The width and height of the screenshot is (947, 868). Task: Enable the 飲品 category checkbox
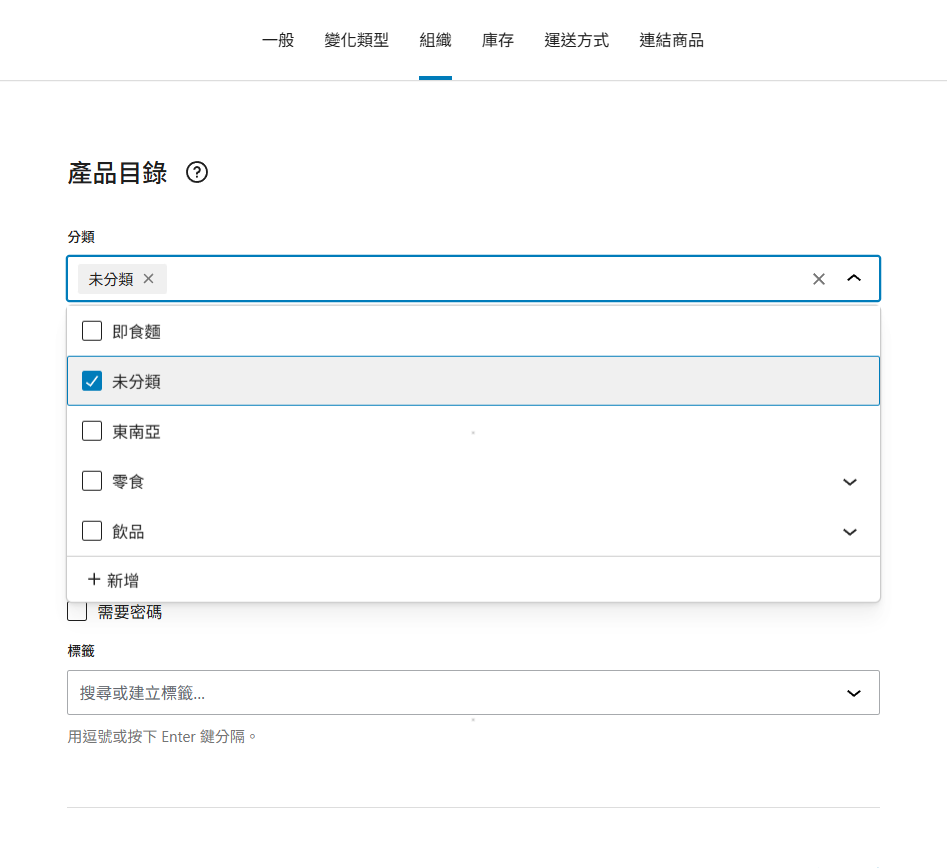coord(92,531)
